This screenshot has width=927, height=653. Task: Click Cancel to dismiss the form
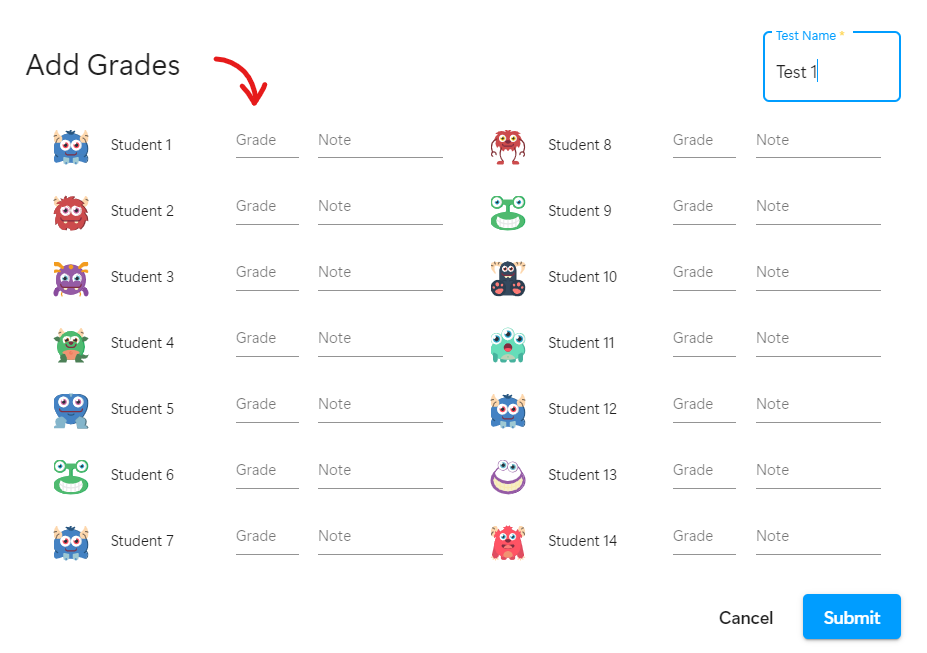[745, 618]
